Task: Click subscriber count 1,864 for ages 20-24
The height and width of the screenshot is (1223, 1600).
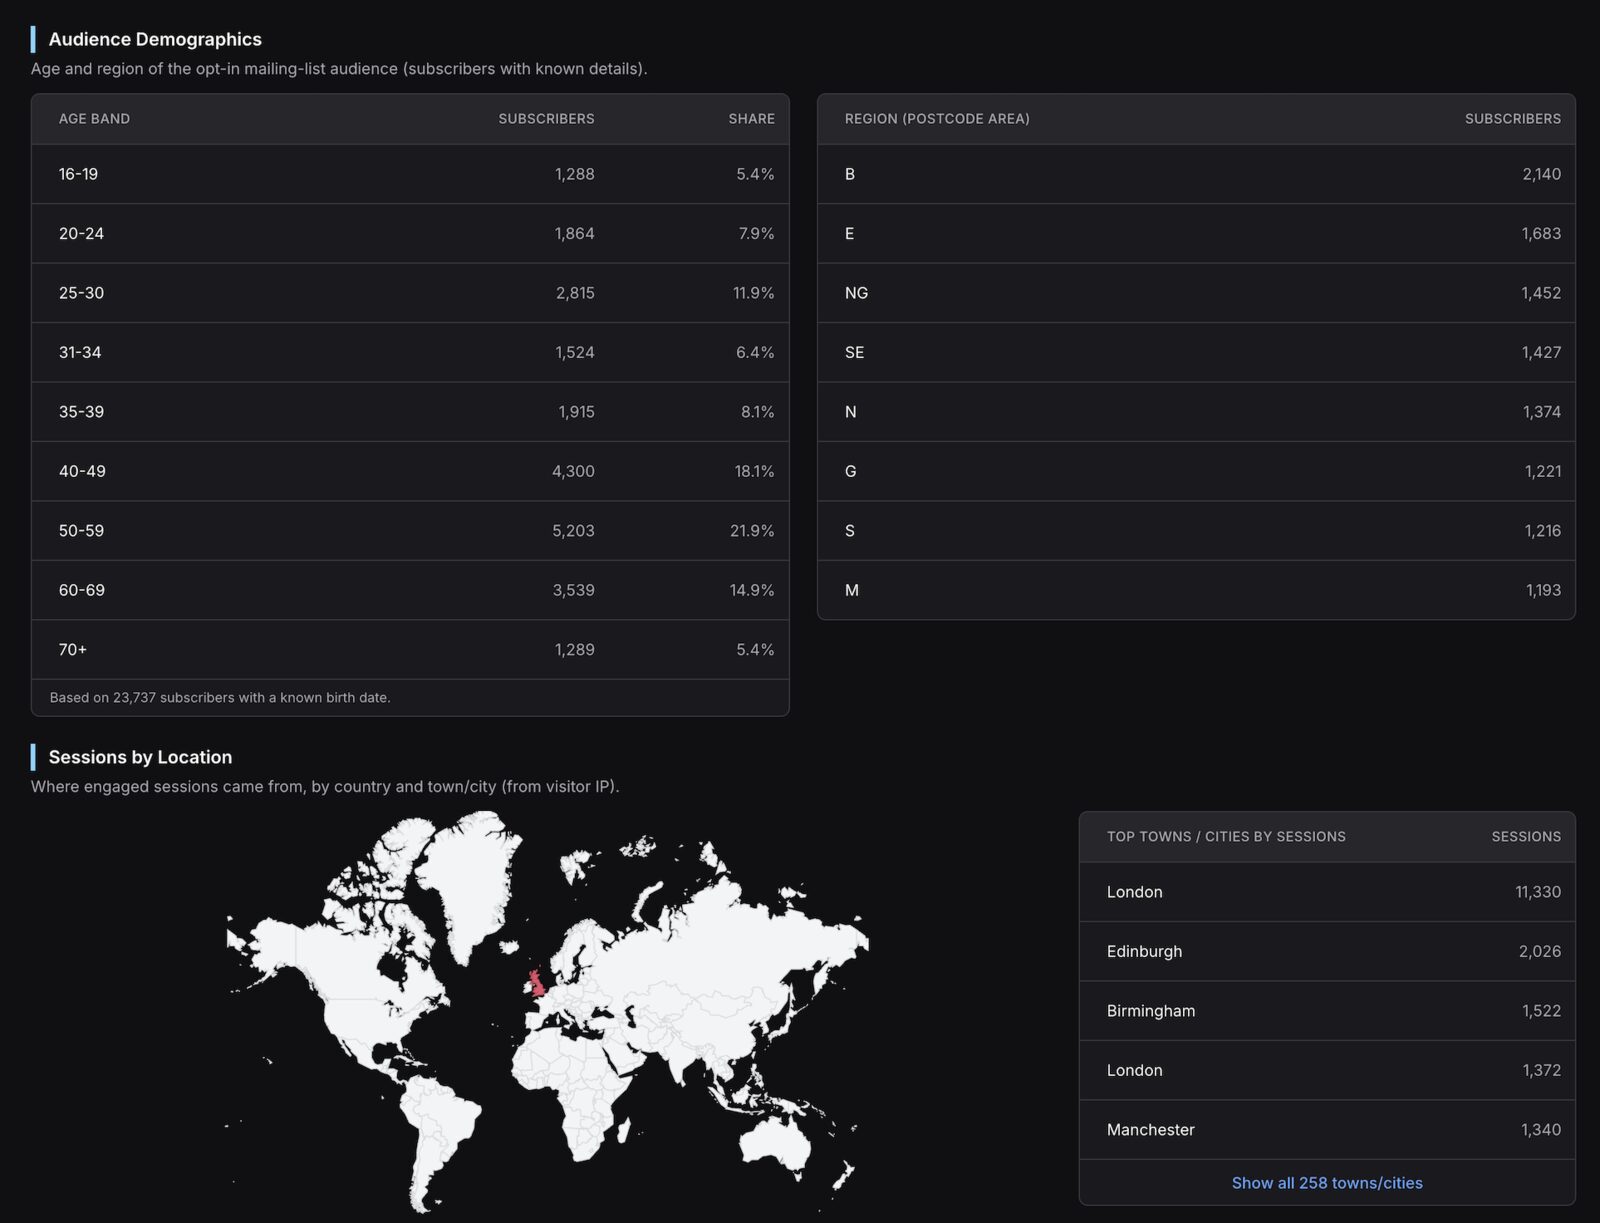Action: 574,233
